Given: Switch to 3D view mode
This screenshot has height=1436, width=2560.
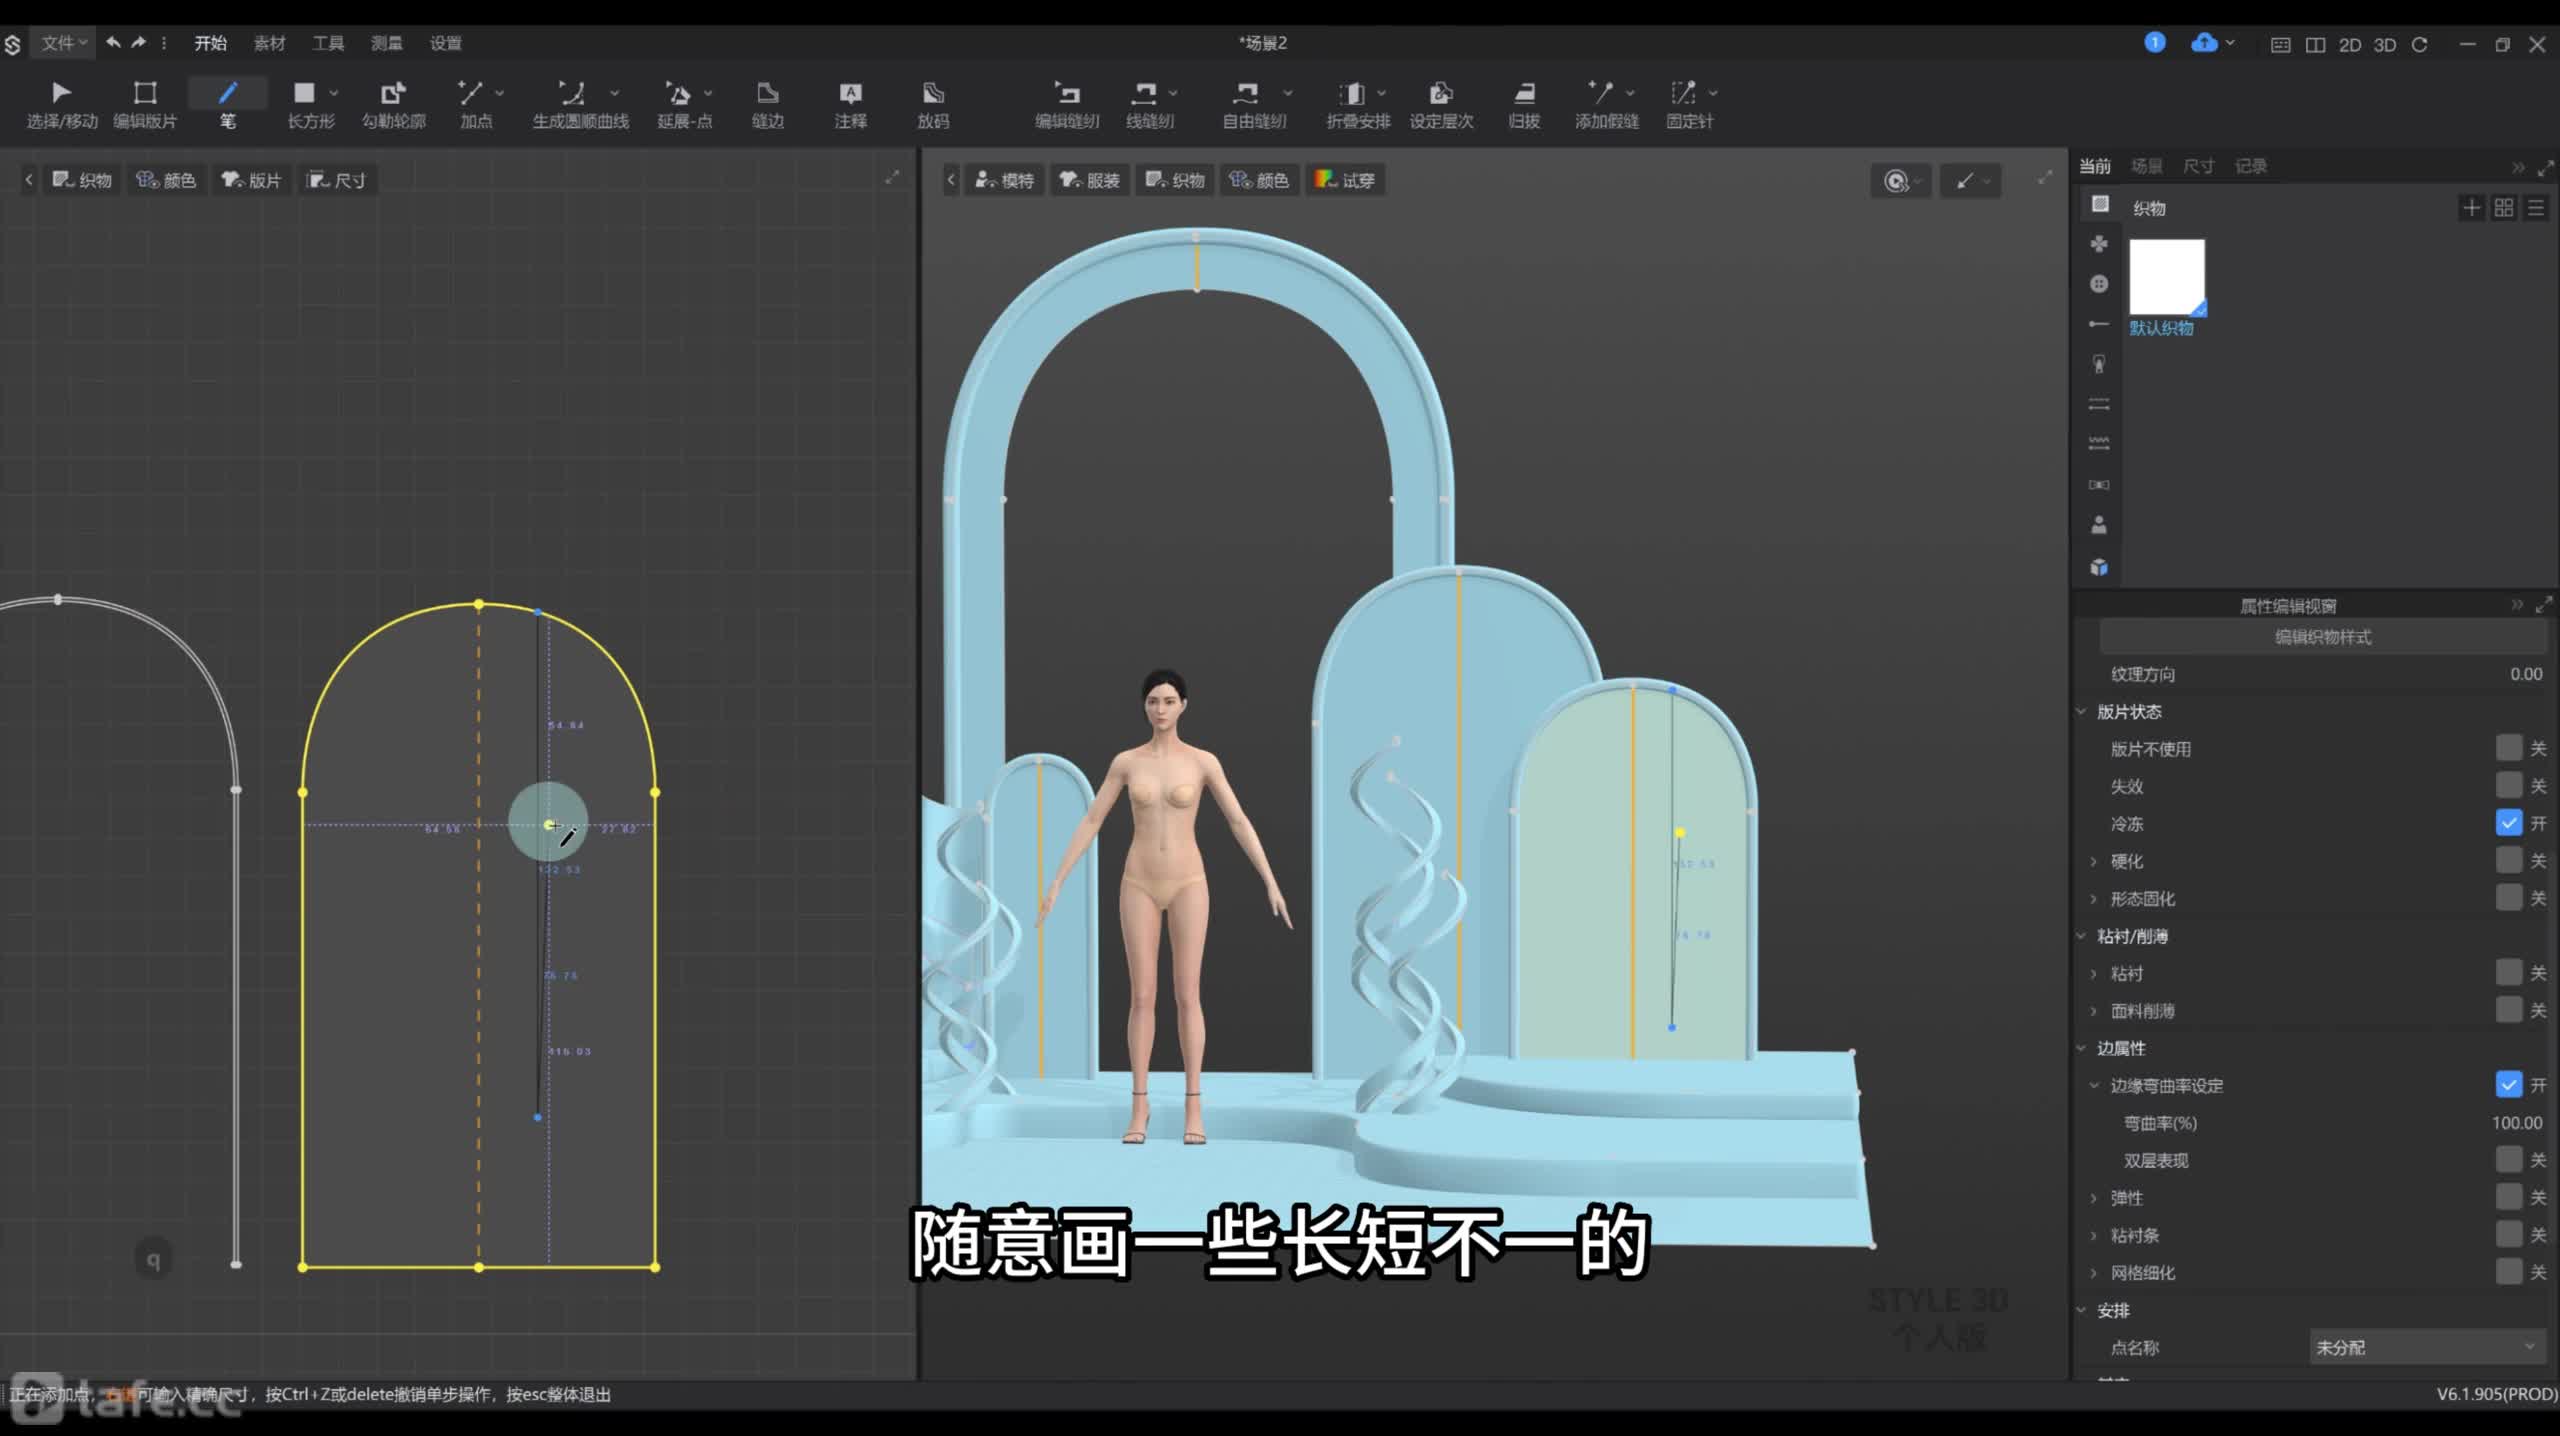Looking at the screenshot, I should (2385, 44).
